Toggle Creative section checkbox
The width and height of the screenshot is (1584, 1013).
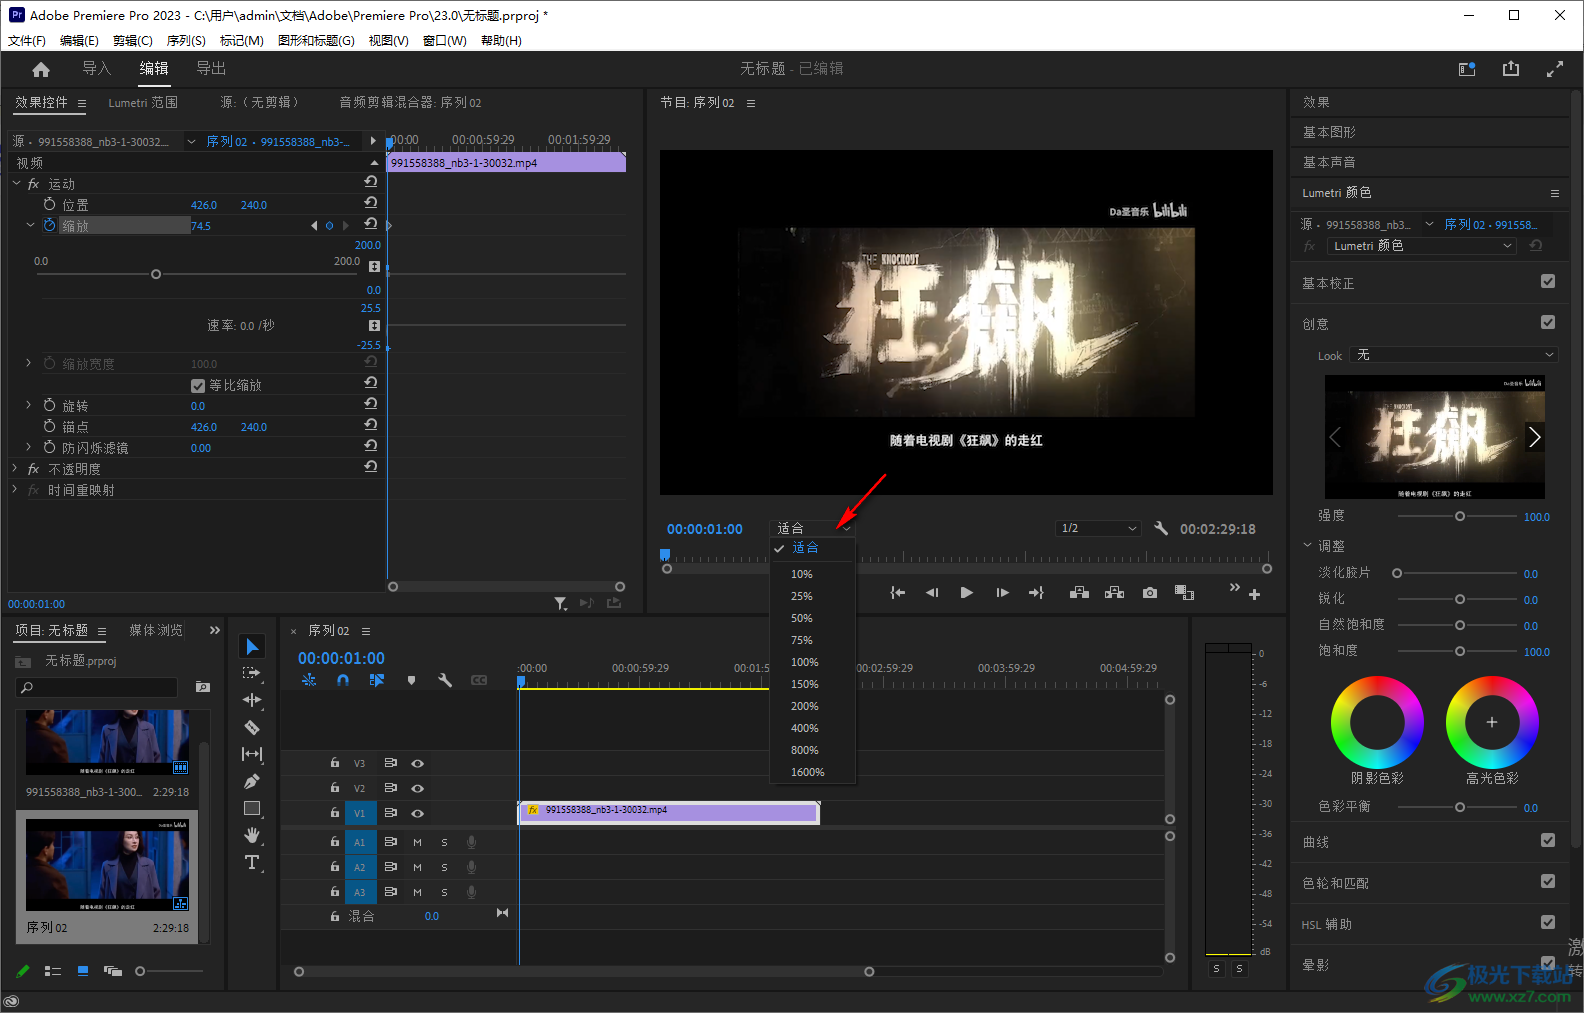click(1548, 322)
